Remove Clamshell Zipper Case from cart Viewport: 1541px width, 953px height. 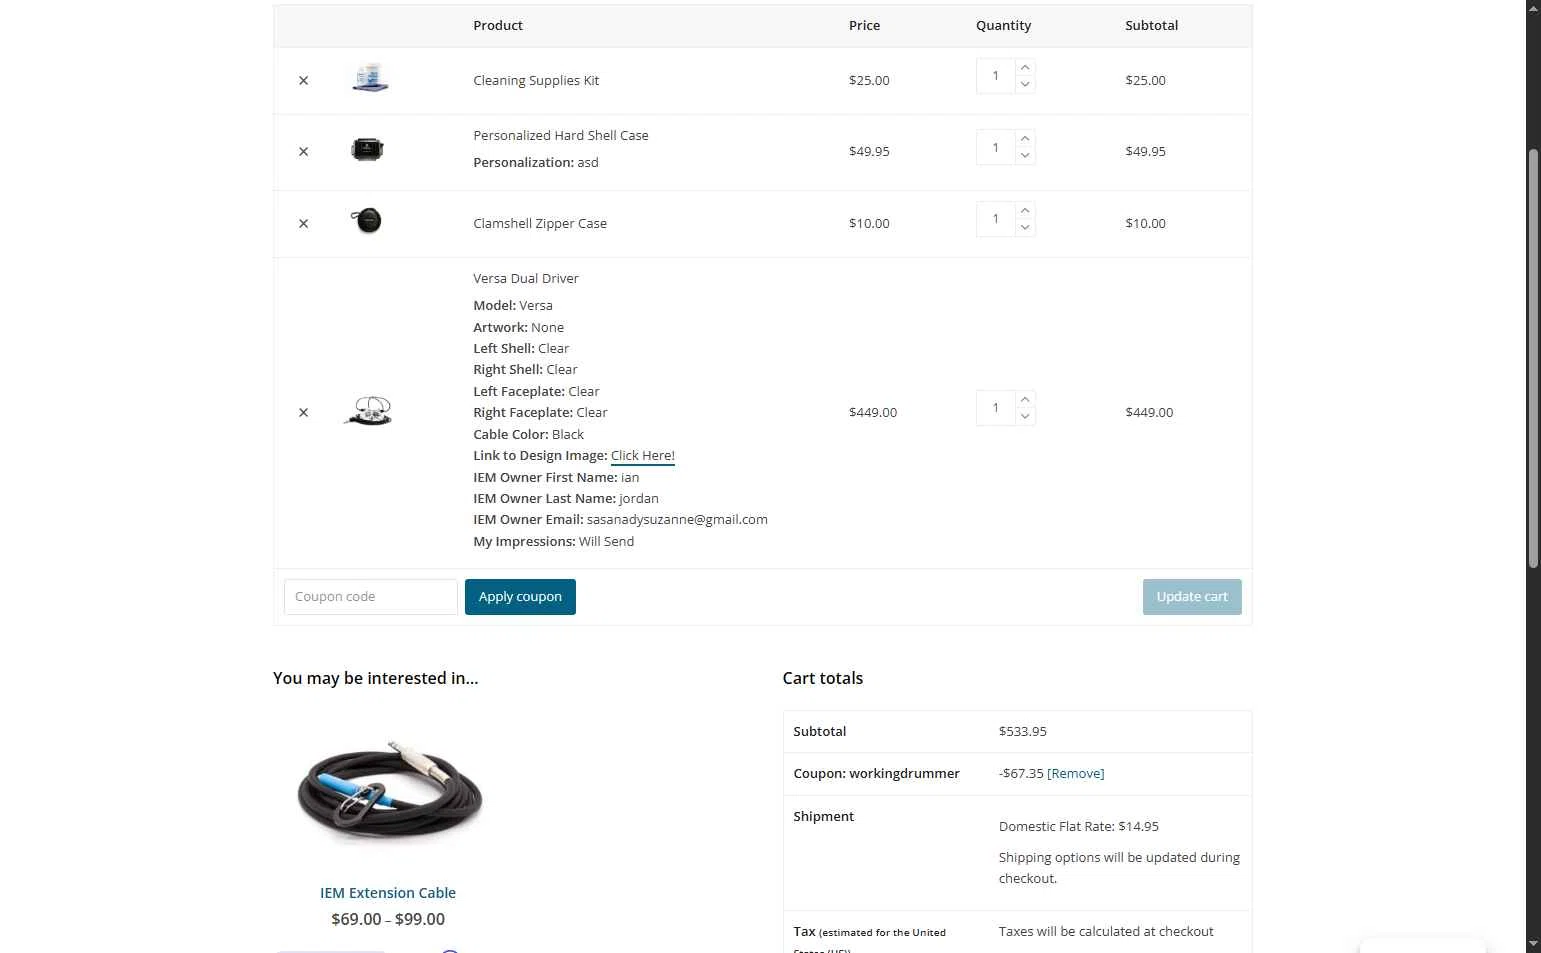coord(303,224)
